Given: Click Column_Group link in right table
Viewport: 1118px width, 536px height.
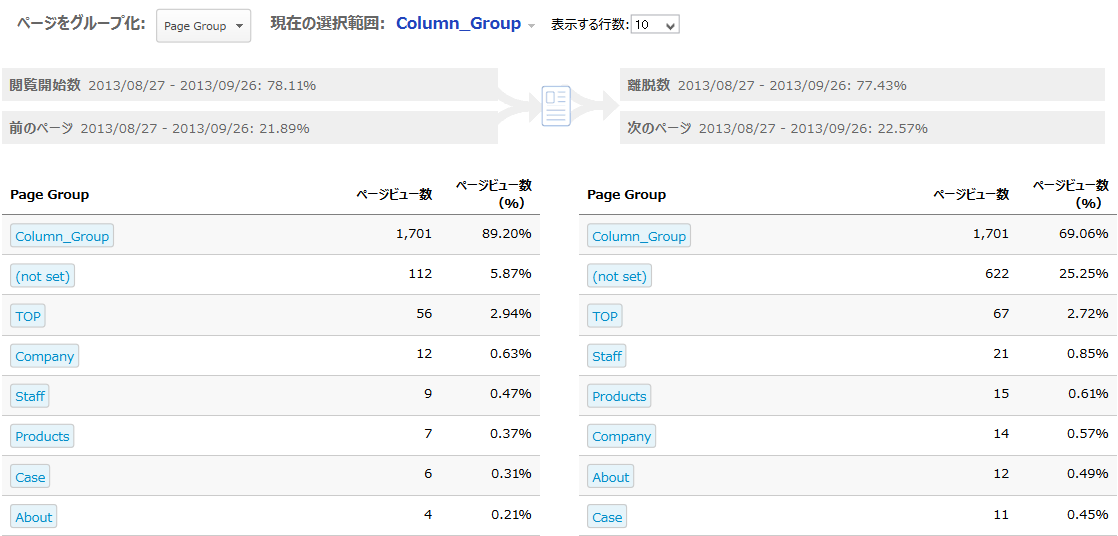Looking at the screenshot, I should (639, 236).
